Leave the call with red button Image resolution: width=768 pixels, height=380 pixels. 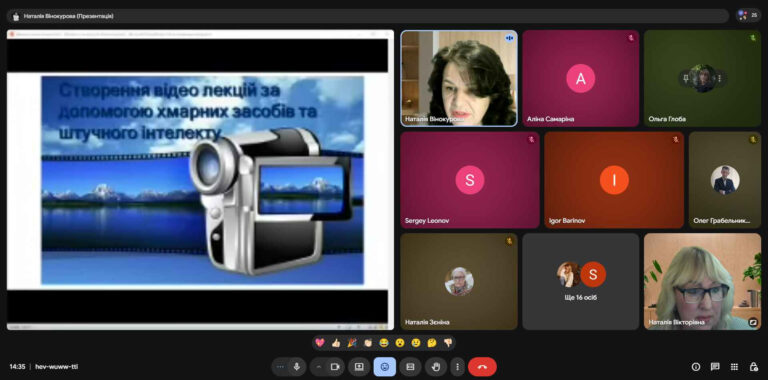click(482, 366)
